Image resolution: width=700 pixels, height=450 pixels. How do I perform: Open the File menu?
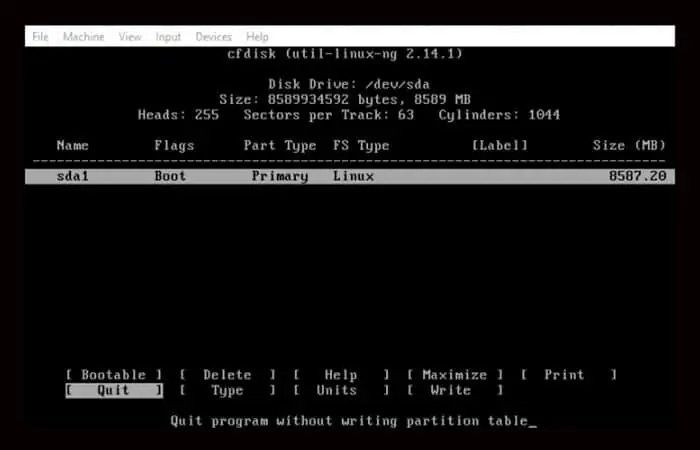[40, 37]
